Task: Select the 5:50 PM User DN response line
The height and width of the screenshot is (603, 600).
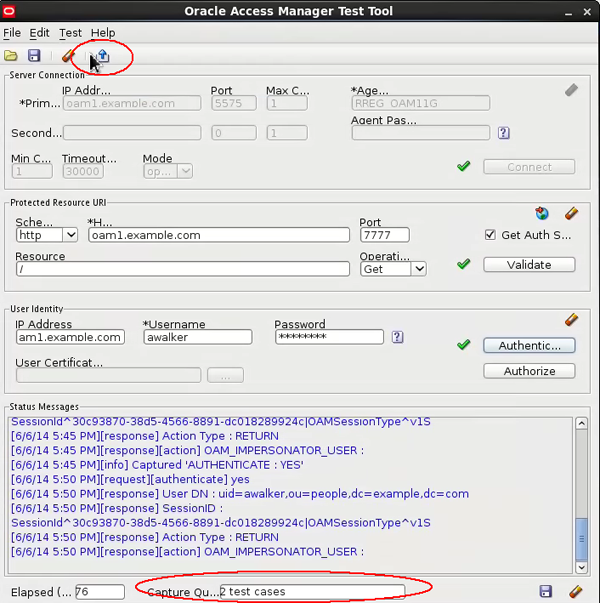Action: tap(240, 494)
